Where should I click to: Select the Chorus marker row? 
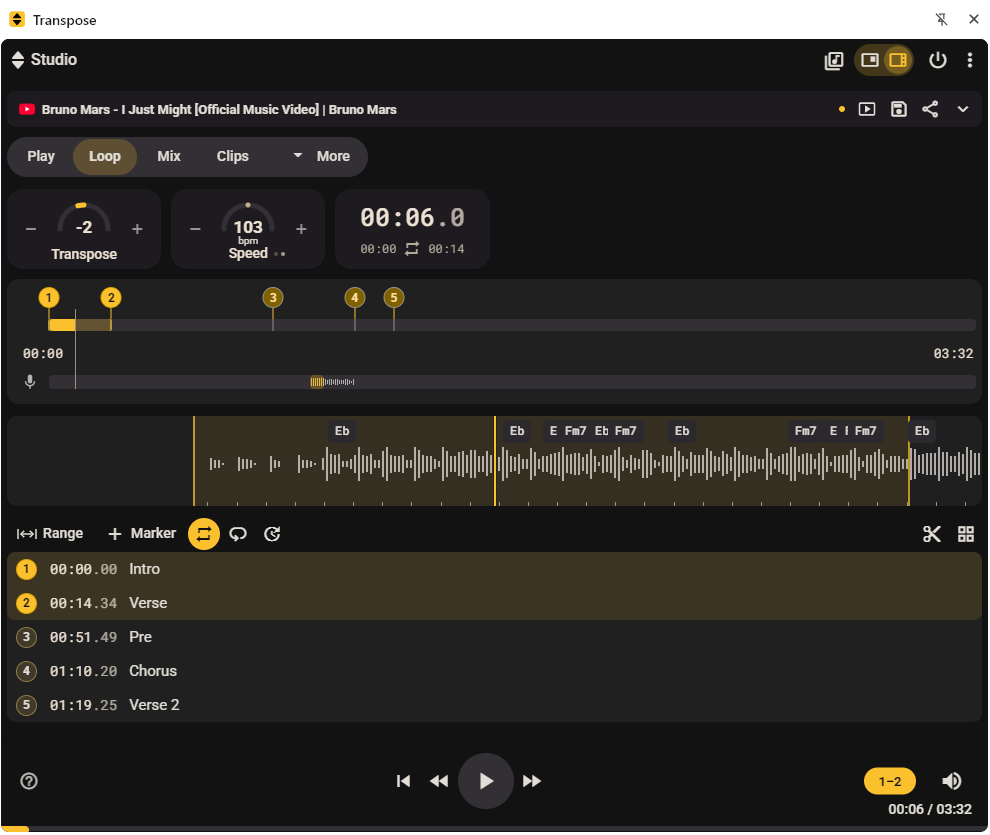tap(494, 672)
